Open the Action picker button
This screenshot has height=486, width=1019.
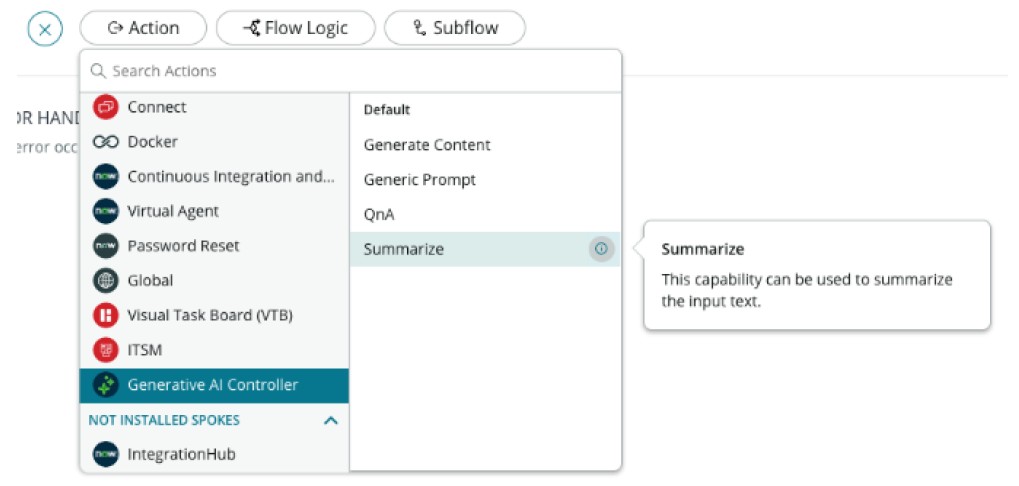click(143, 28)
